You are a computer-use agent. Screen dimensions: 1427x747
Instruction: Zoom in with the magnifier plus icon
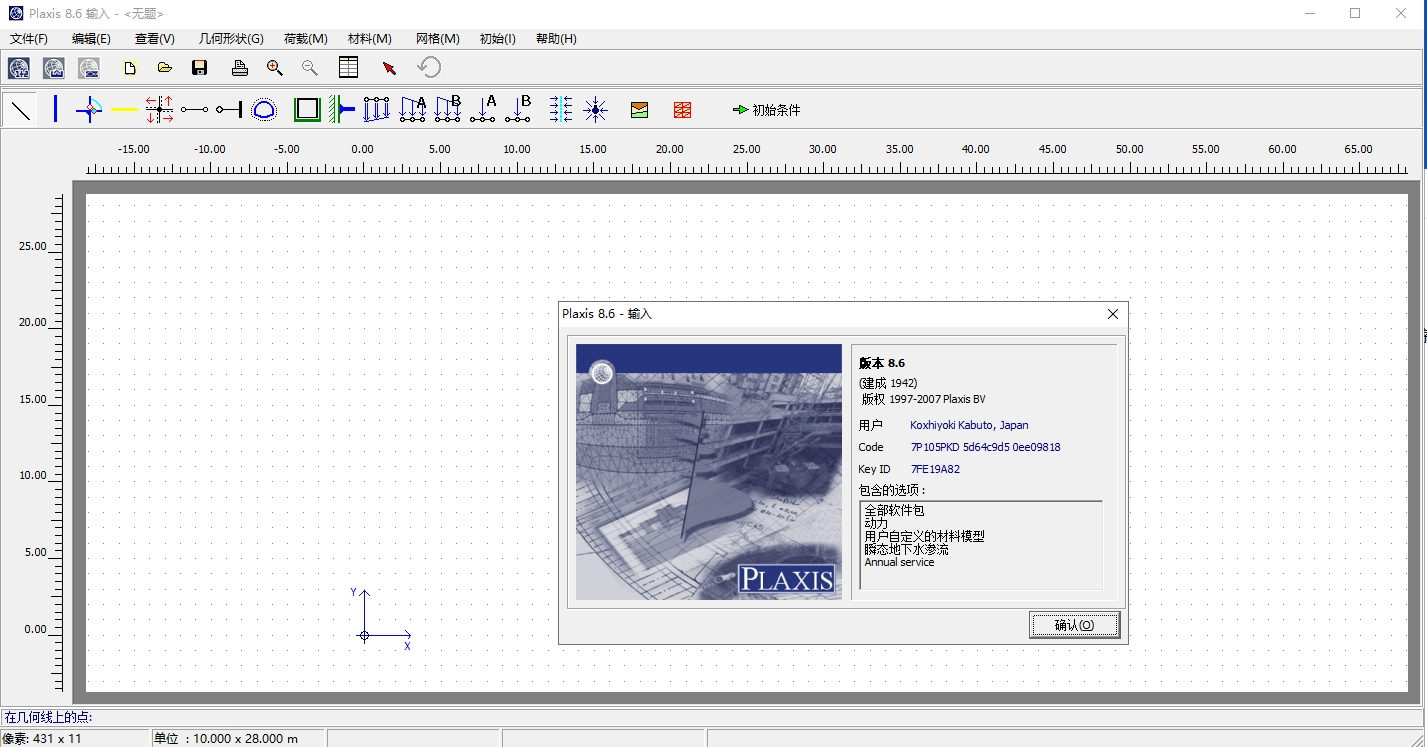[275, 68]
